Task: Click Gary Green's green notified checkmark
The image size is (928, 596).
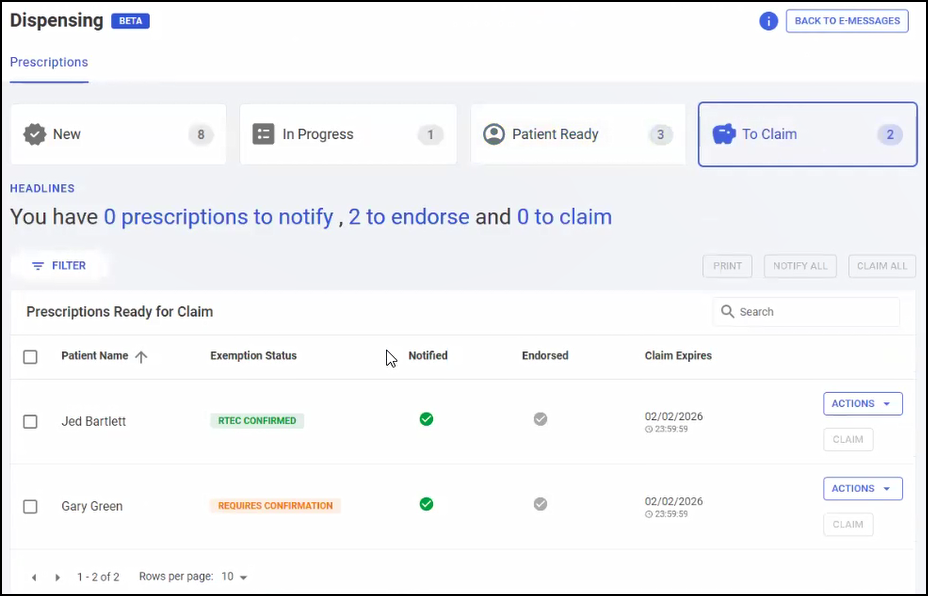Action: pos(426,504)
